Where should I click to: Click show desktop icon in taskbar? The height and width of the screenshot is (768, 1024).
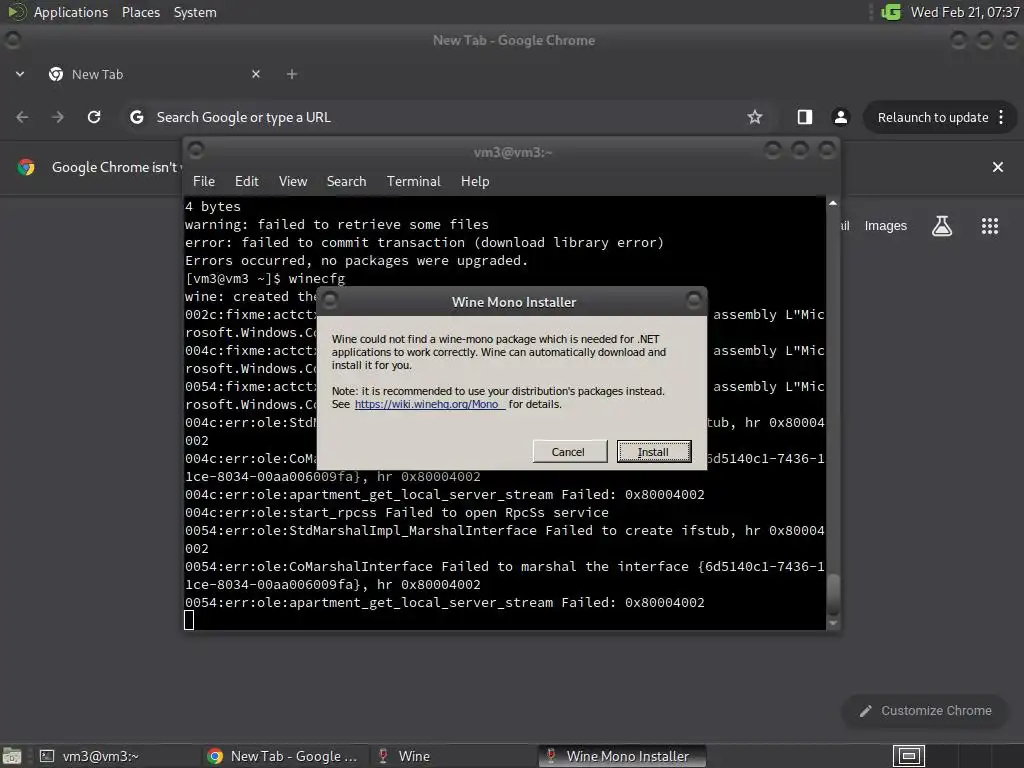coord(12,756)
